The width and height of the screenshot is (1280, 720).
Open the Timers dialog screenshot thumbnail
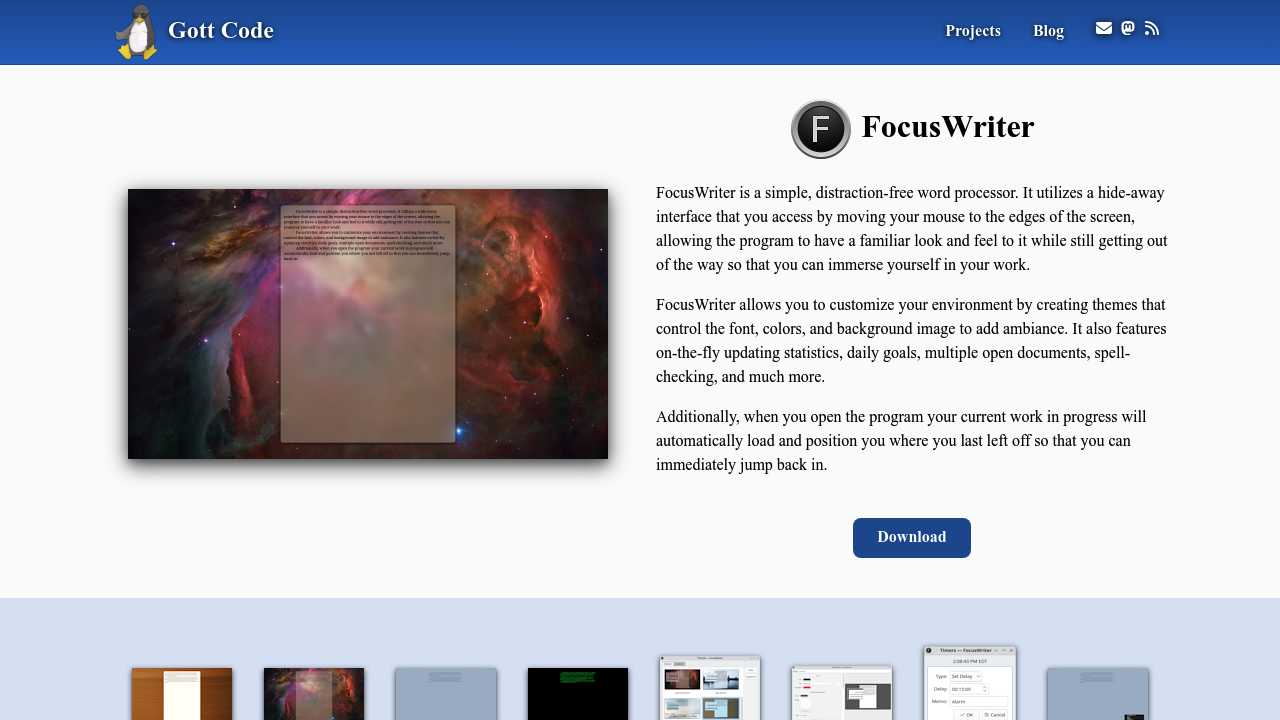tap(970, 684)
